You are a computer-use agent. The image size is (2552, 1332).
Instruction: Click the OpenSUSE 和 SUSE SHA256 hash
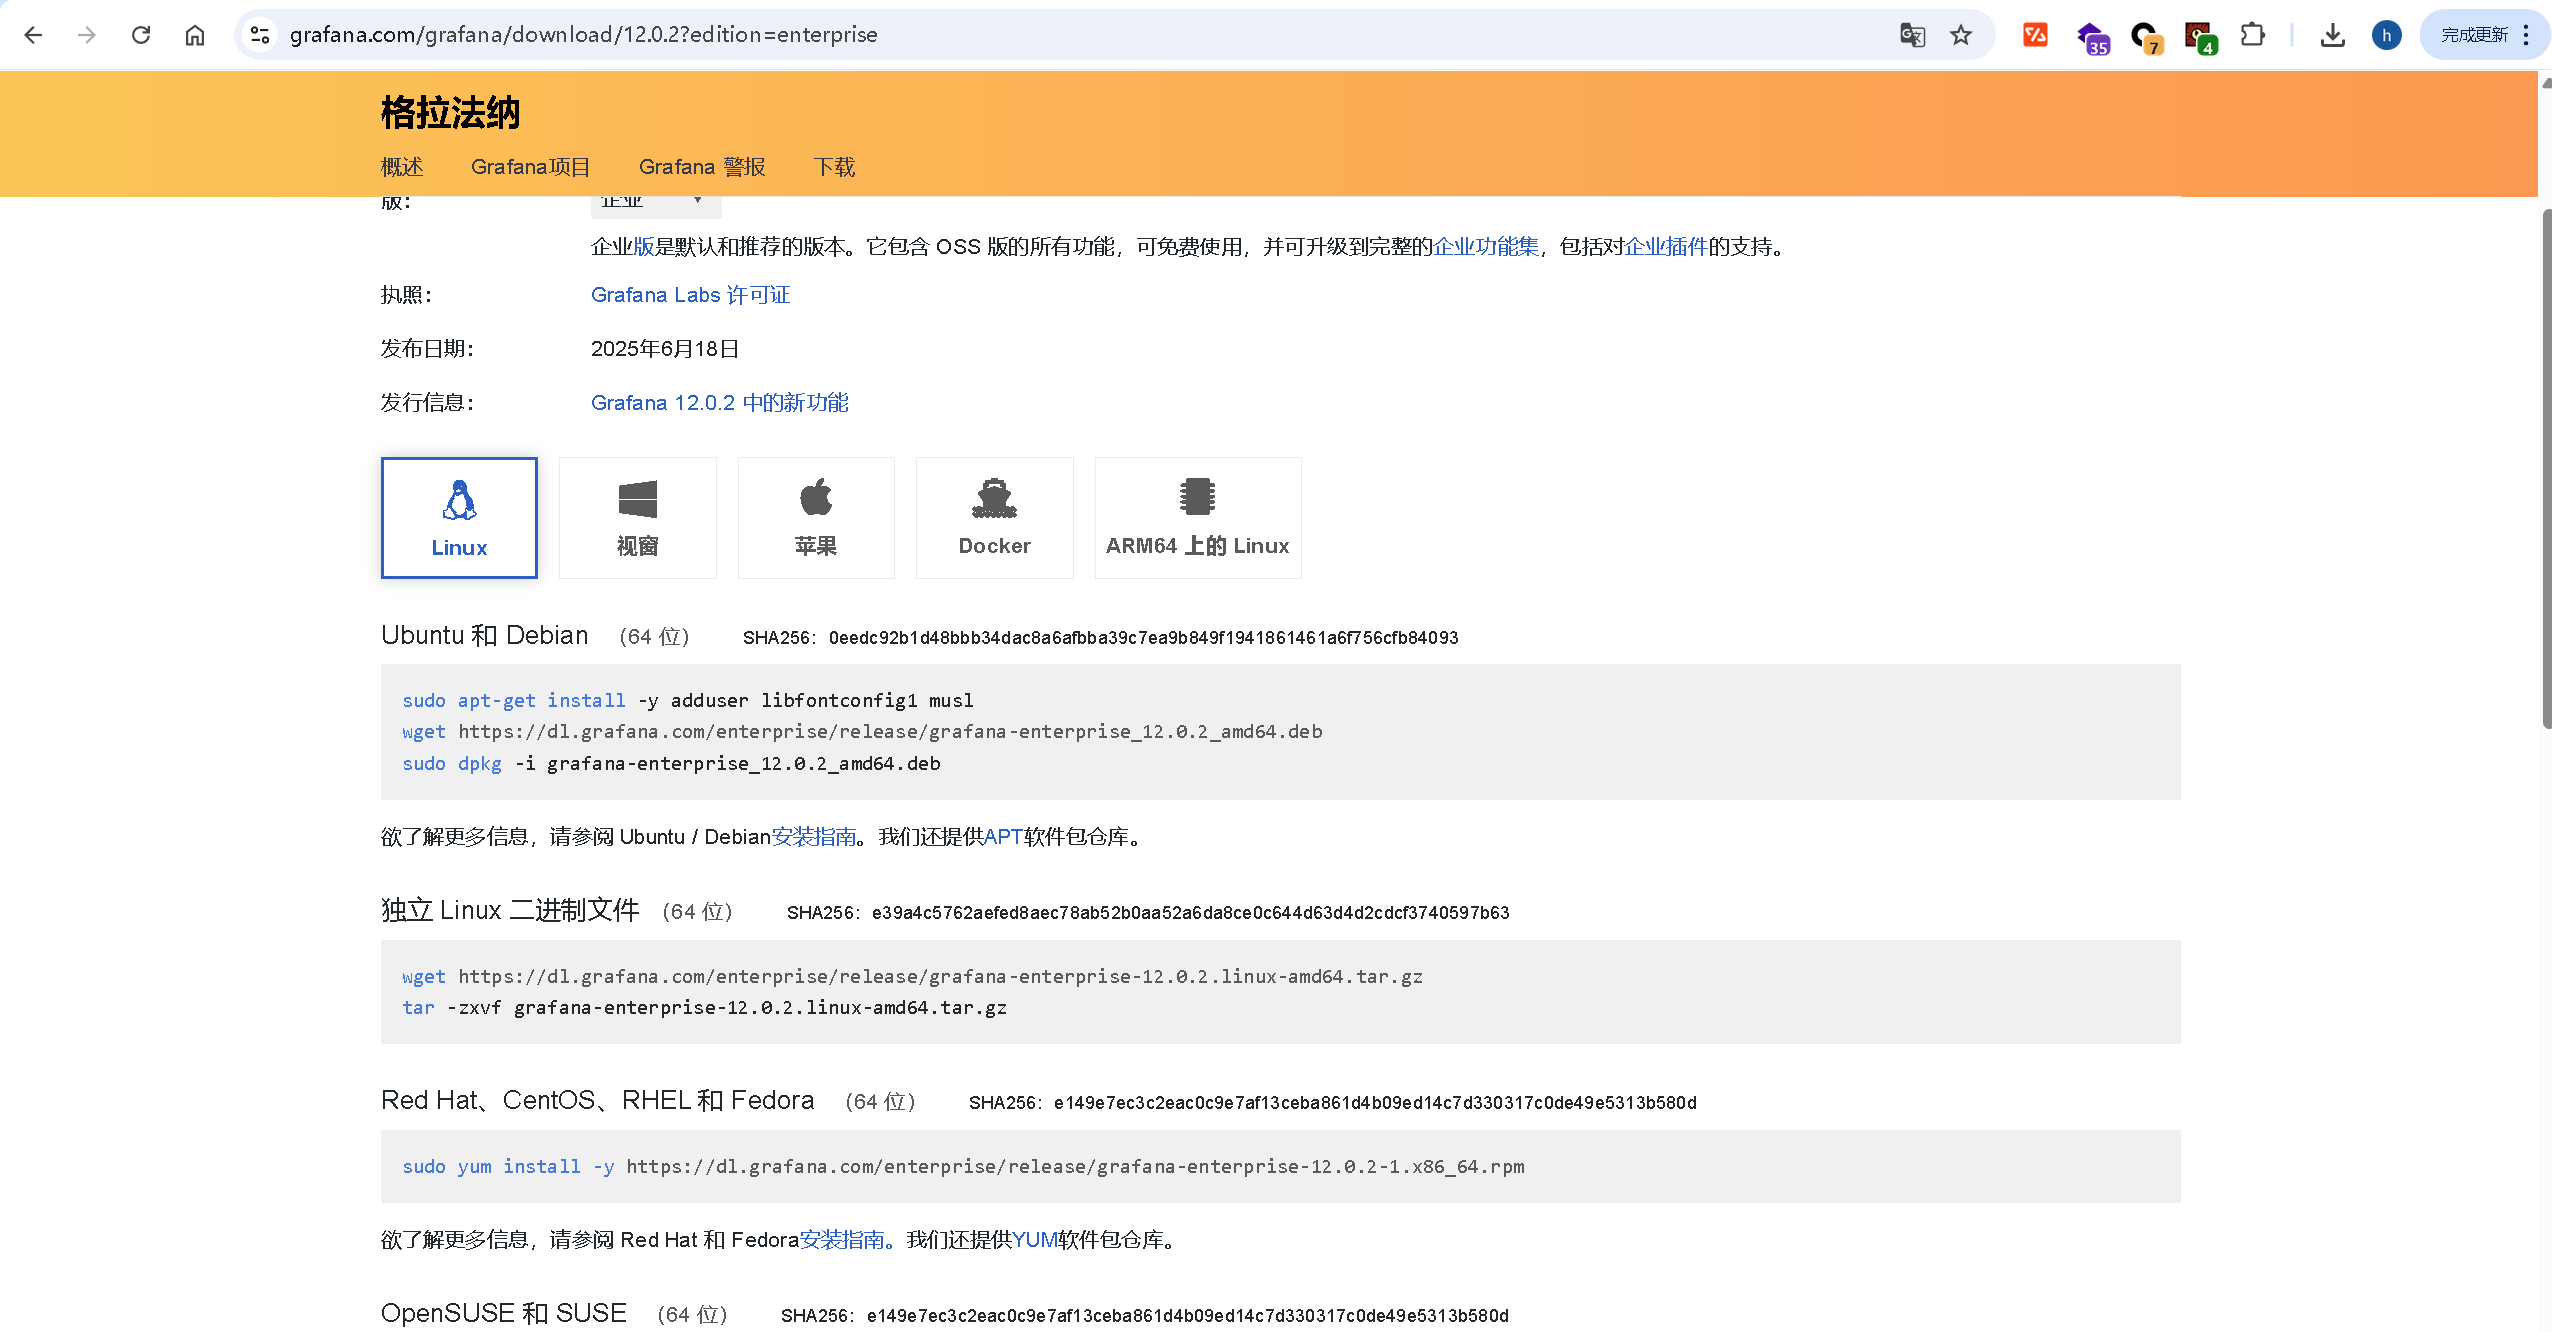coord(1187,1316)
